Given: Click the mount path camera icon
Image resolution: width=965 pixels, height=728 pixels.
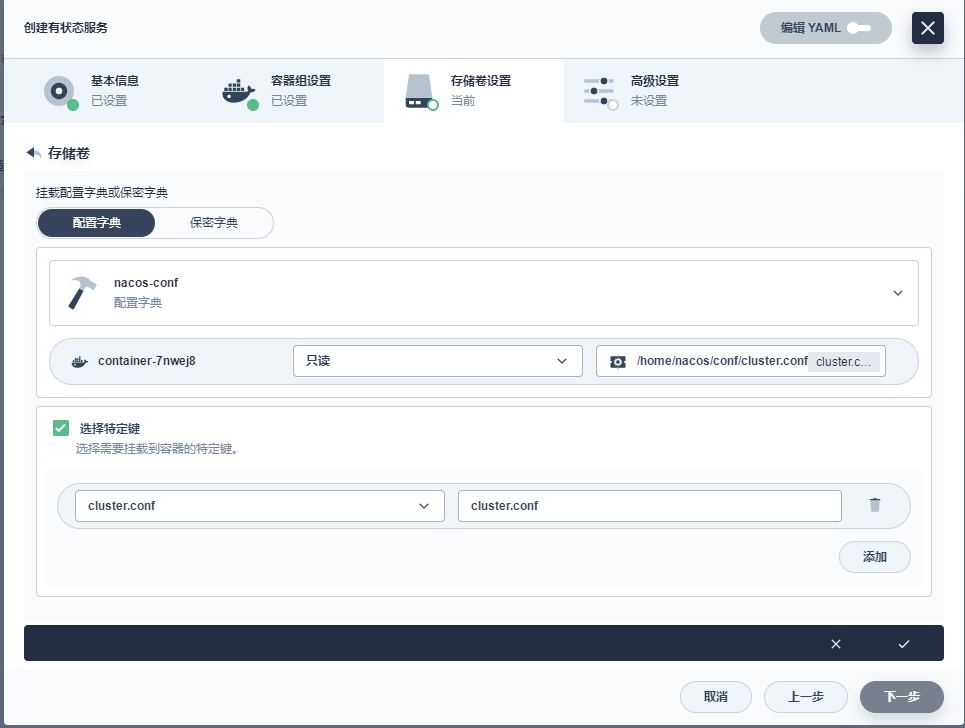Looking at the screenshot, I should pos(617,362).
